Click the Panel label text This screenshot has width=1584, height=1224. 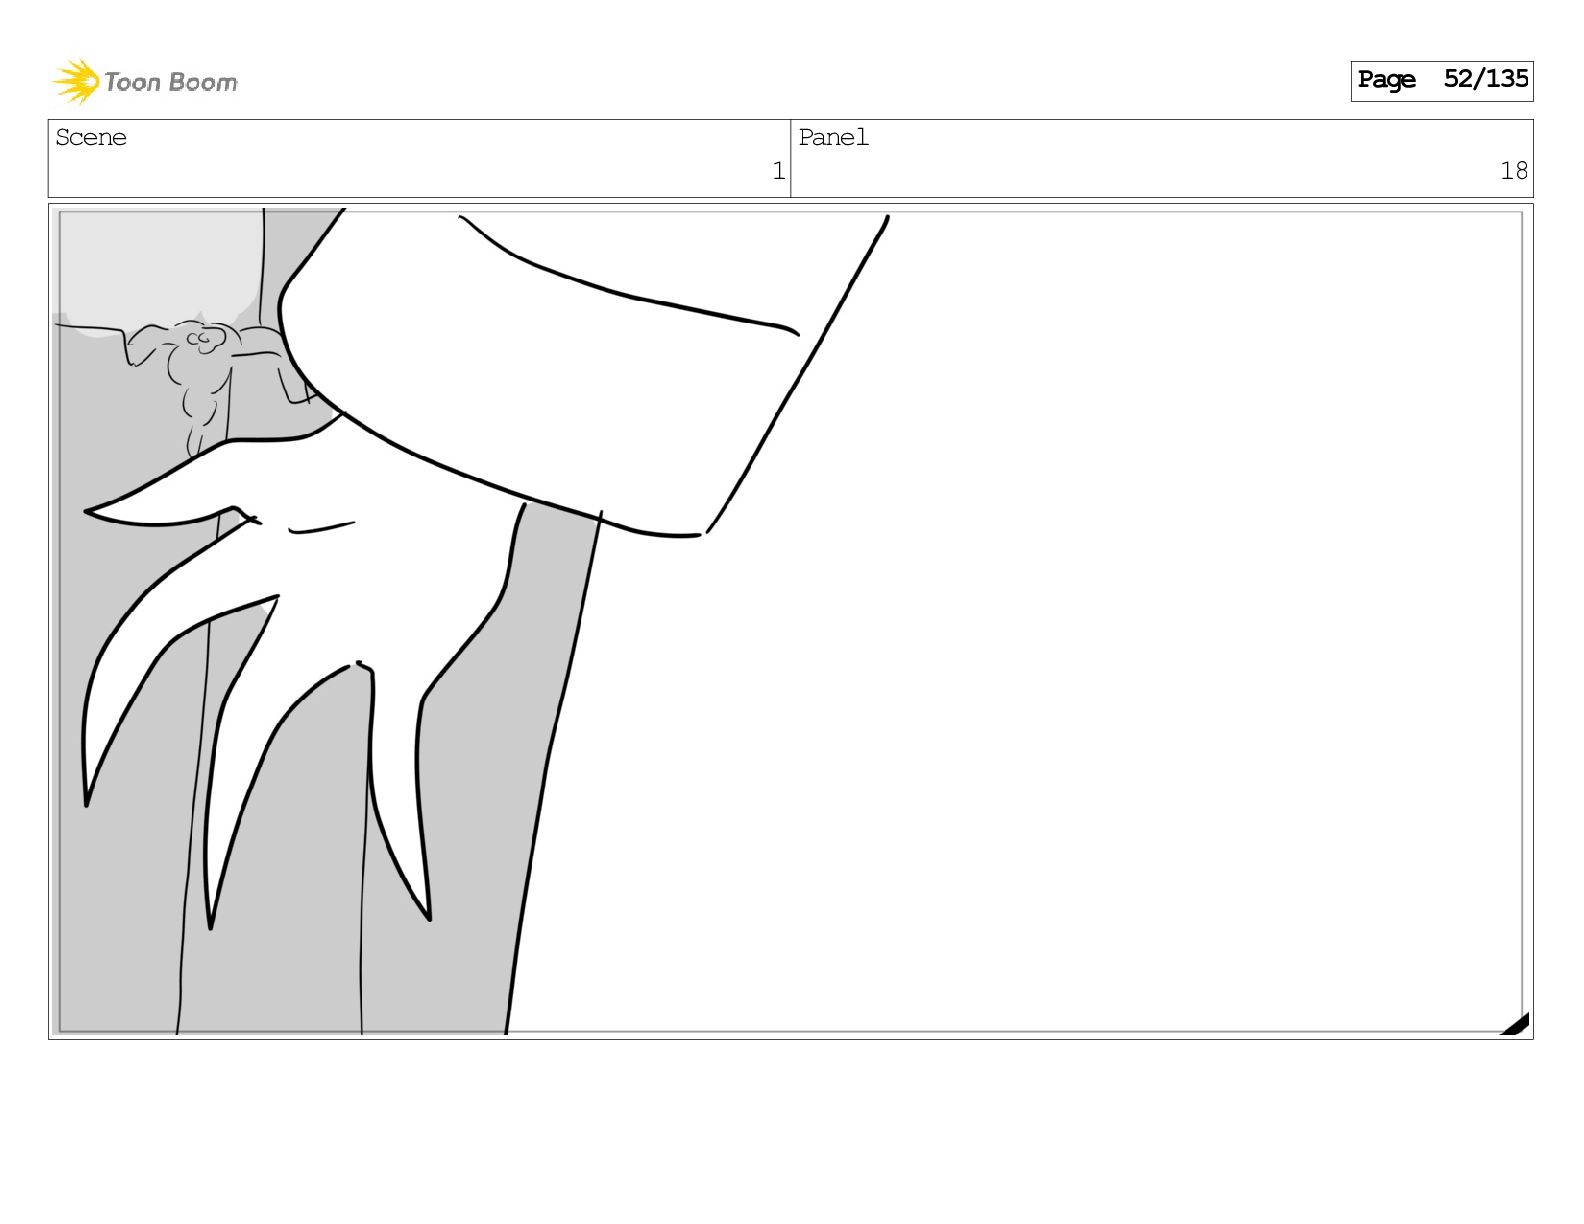833,137
